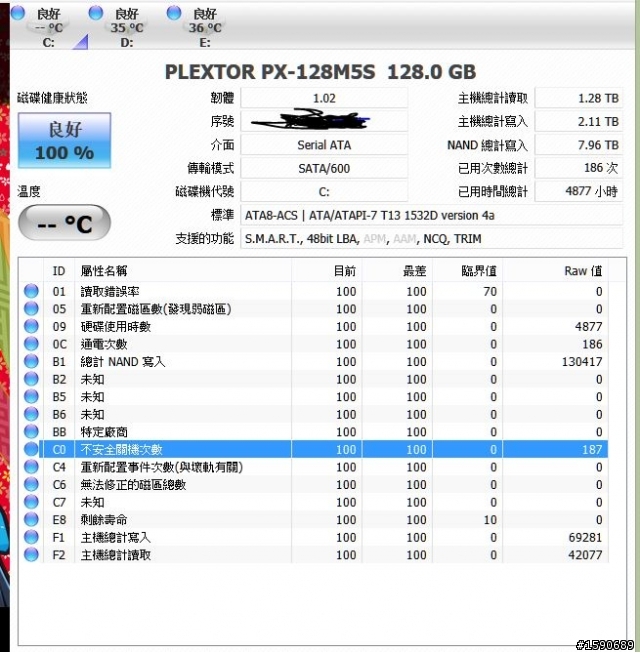Click status orb of row B6
The width and height of the screenshot is (640, 653).
(31, 414)
